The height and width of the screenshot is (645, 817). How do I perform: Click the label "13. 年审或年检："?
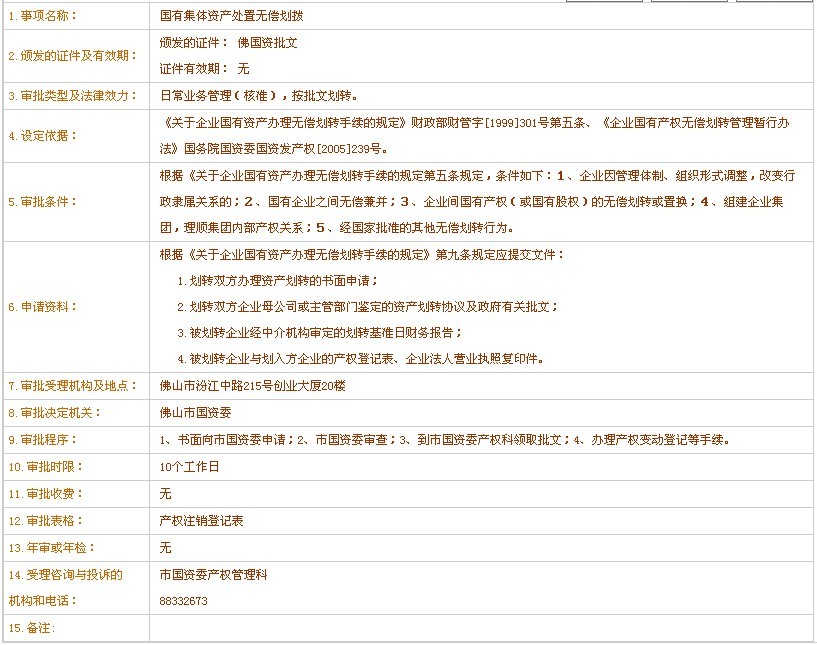click(52, 549)
